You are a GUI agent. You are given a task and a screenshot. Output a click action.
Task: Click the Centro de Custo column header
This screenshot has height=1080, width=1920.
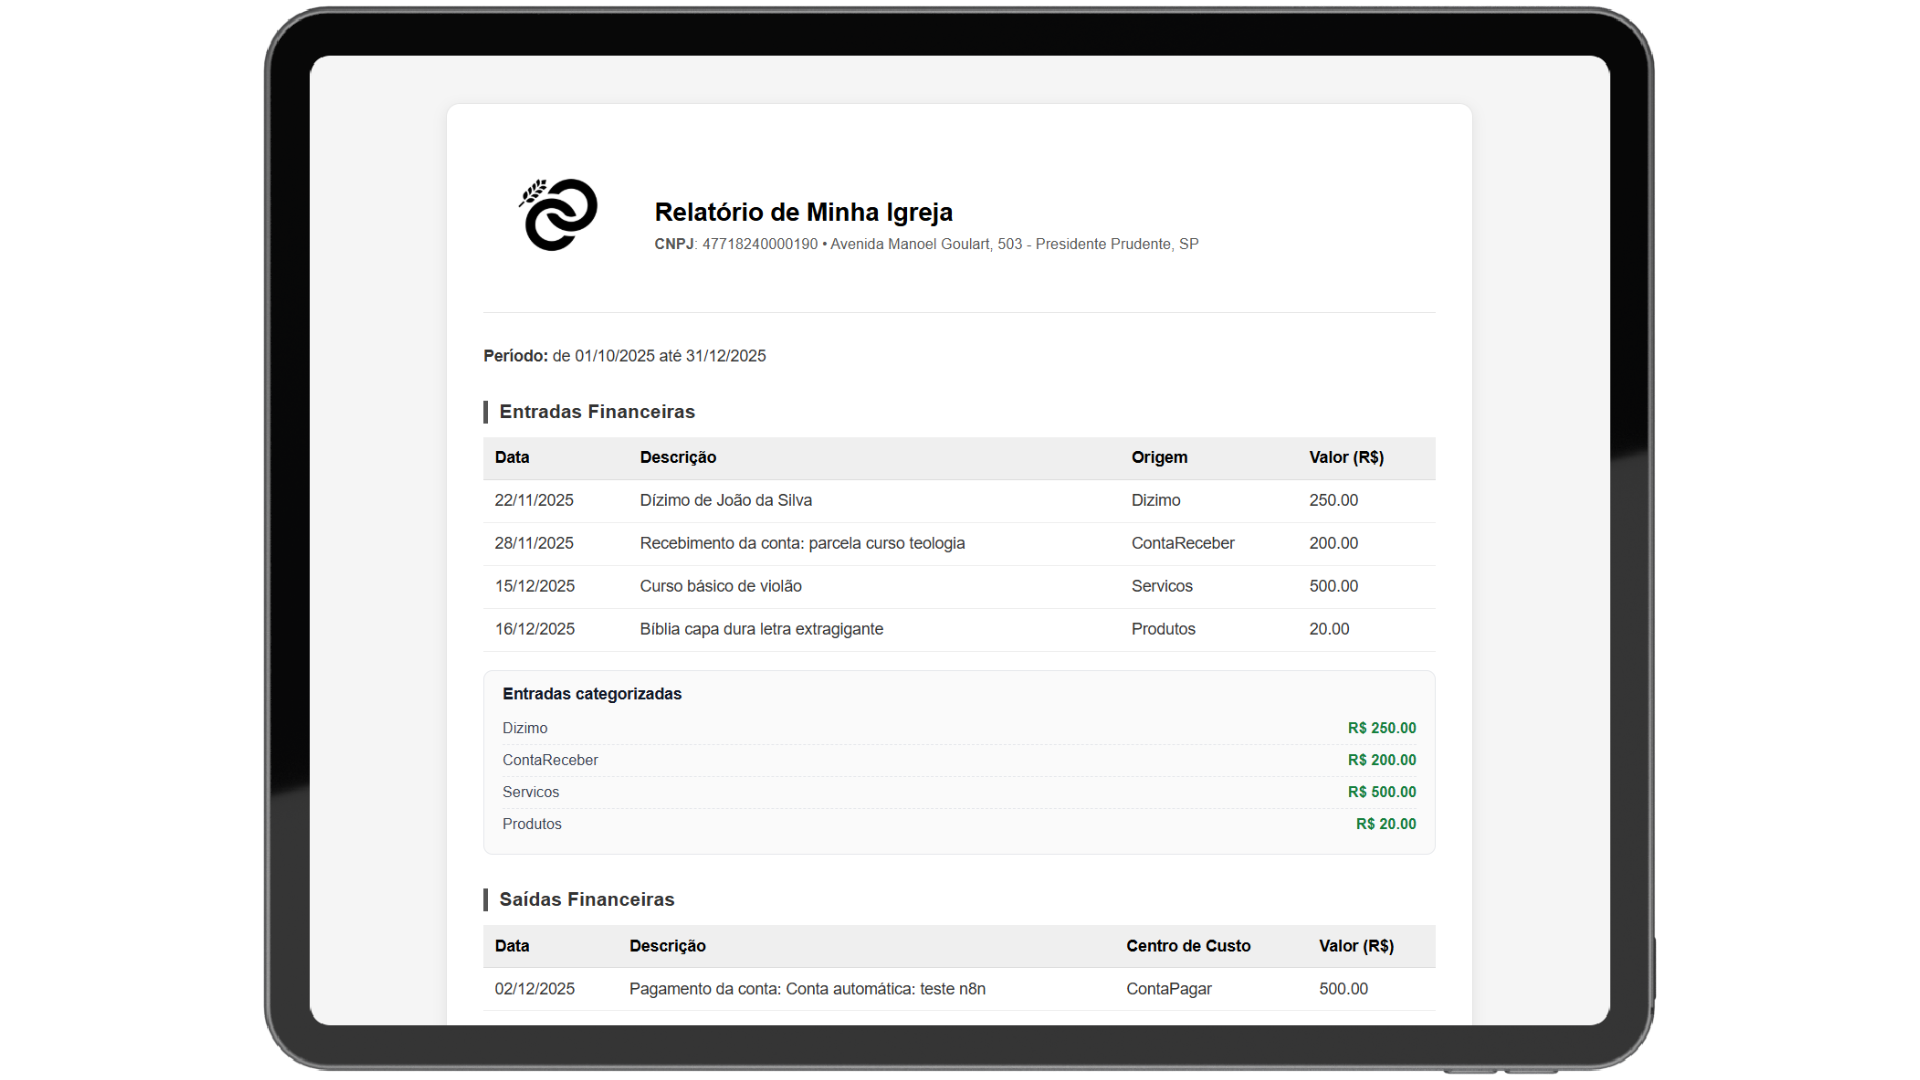1188,946
